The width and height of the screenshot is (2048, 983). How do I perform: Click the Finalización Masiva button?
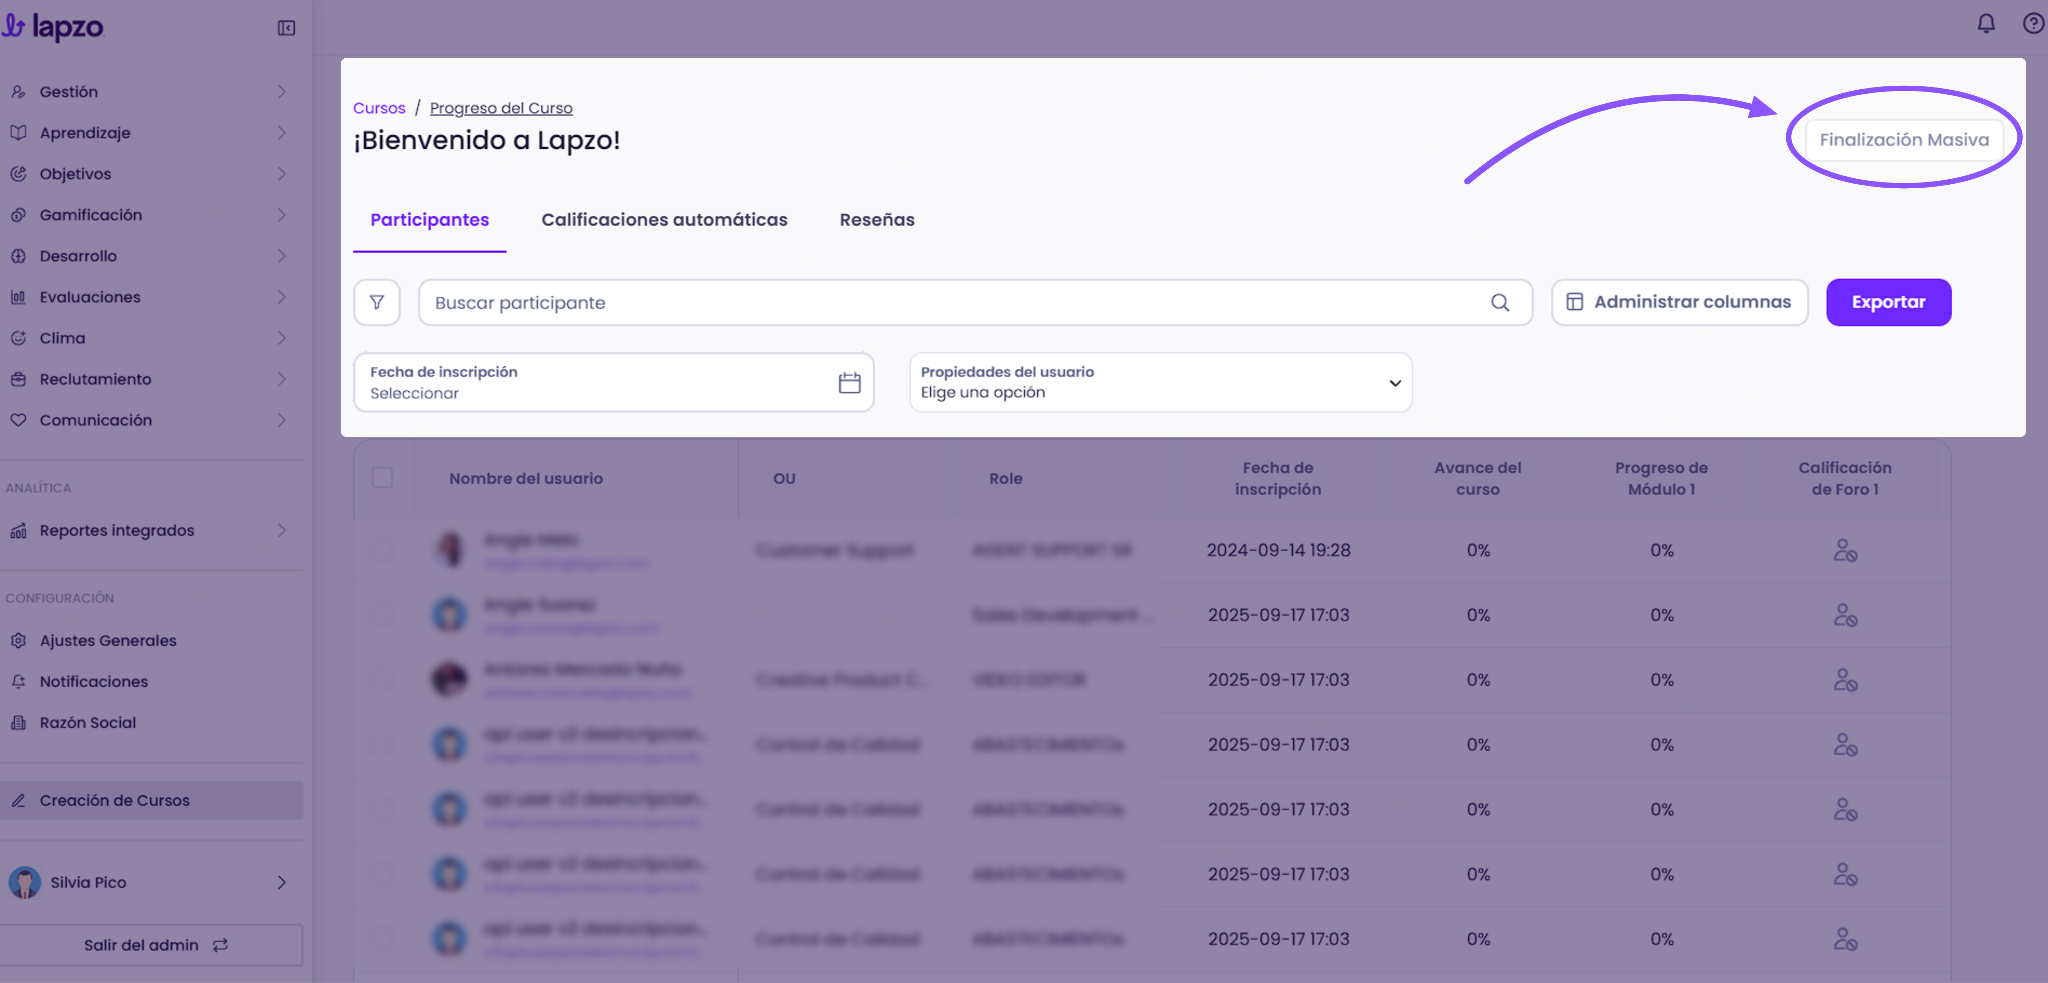(x=1904, y=139)
